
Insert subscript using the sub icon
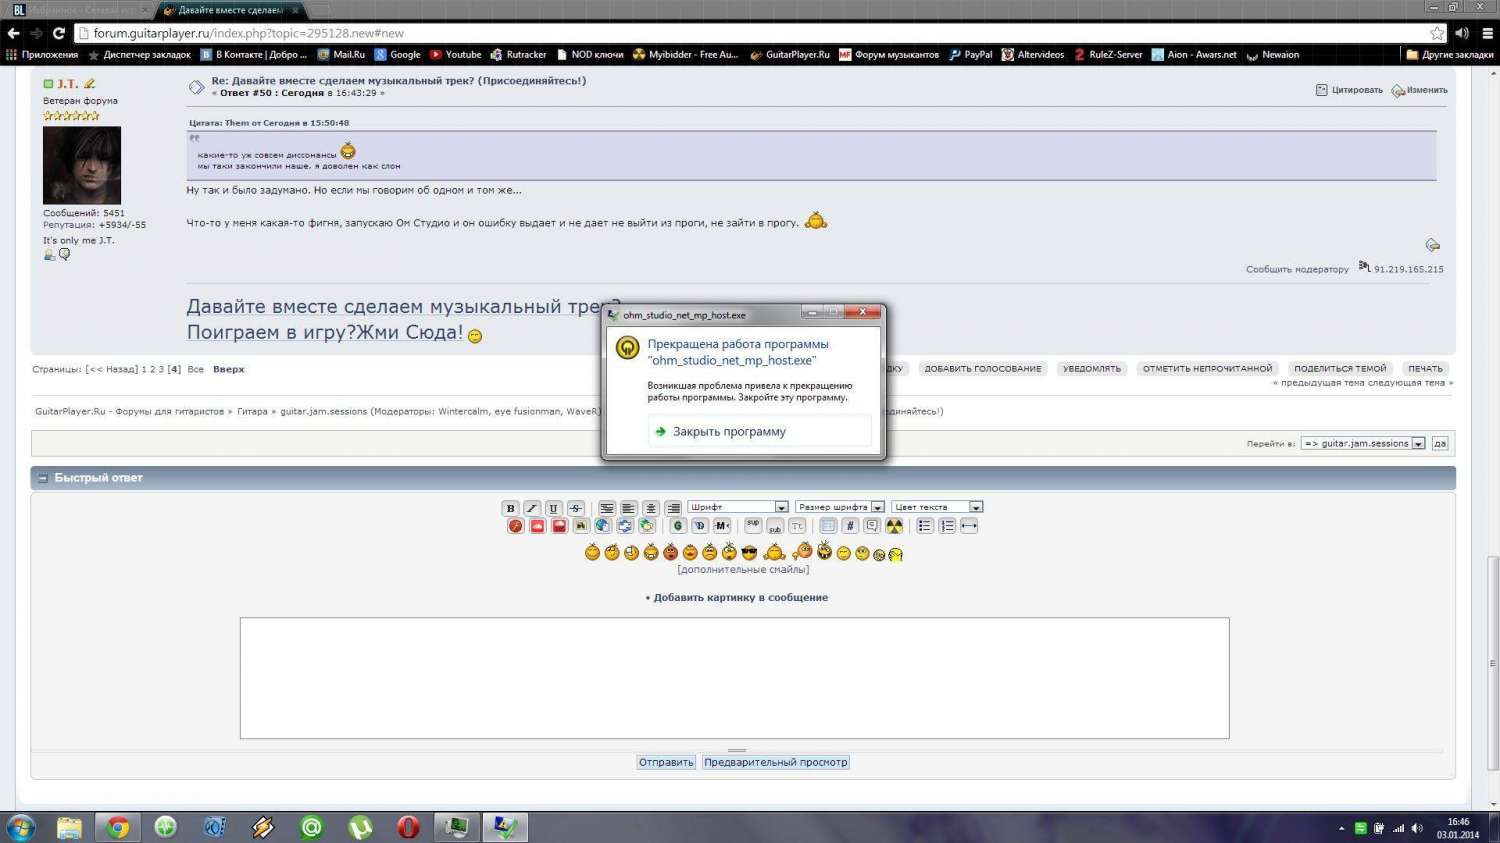pyautogui.click(x=775, y=526)
